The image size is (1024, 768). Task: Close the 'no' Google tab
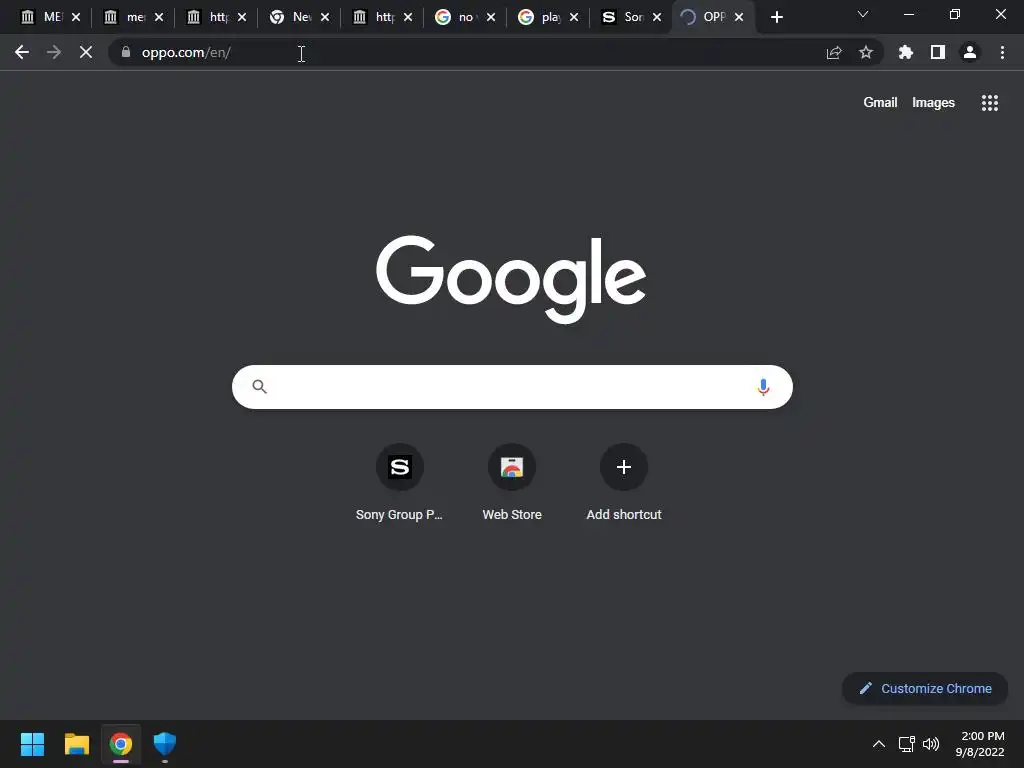coord(491,17)
